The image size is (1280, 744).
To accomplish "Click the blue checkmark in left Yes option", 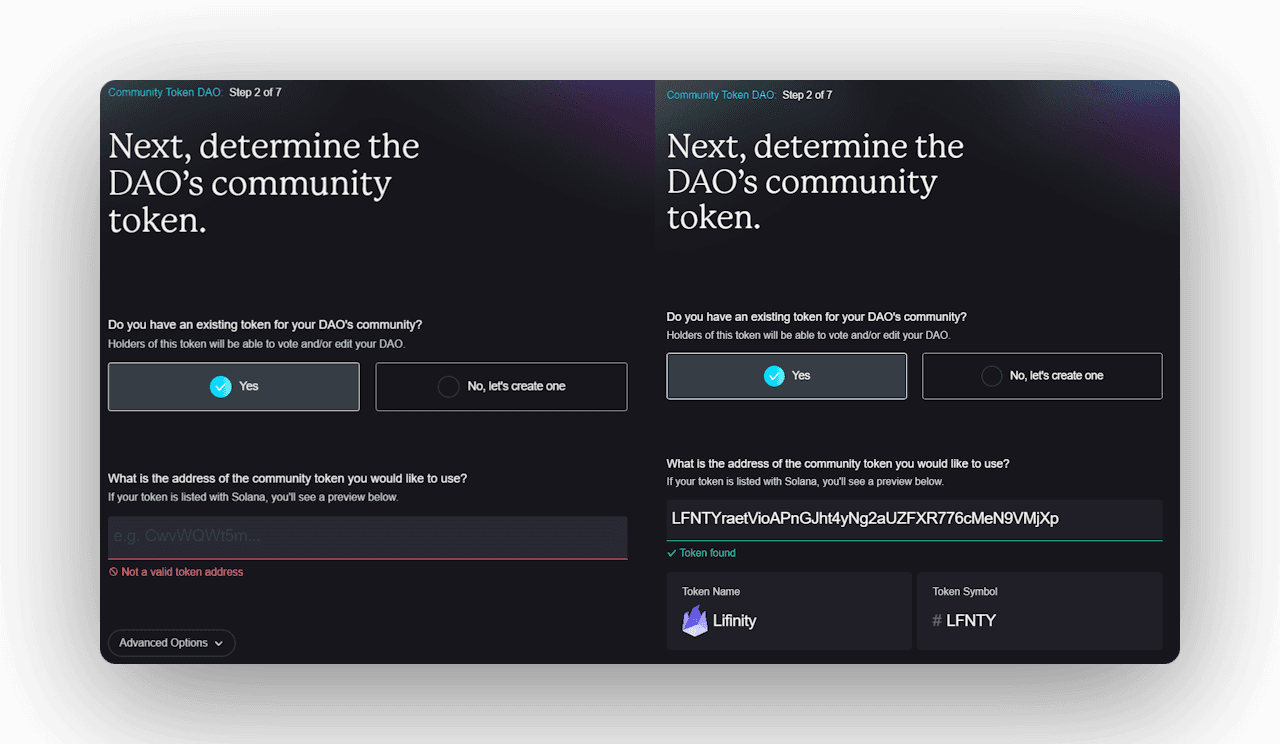I will 221,386.
